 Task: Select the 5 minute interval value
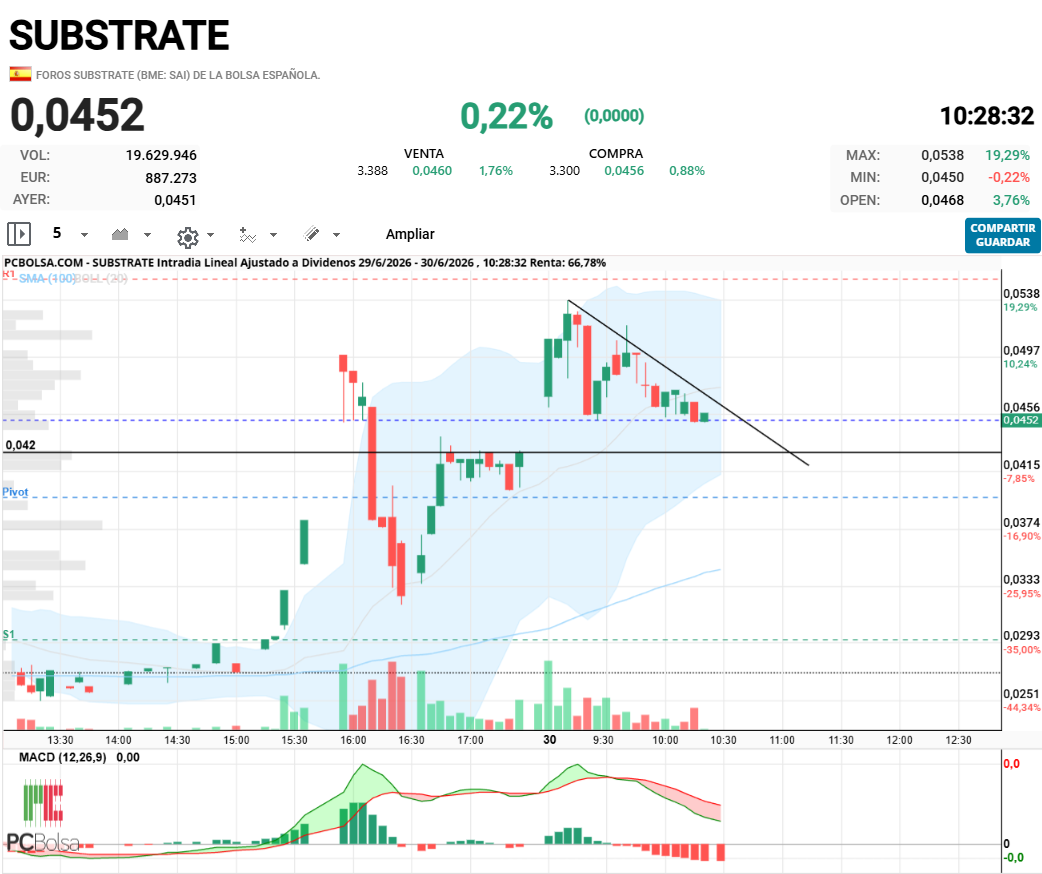point(57,233)
